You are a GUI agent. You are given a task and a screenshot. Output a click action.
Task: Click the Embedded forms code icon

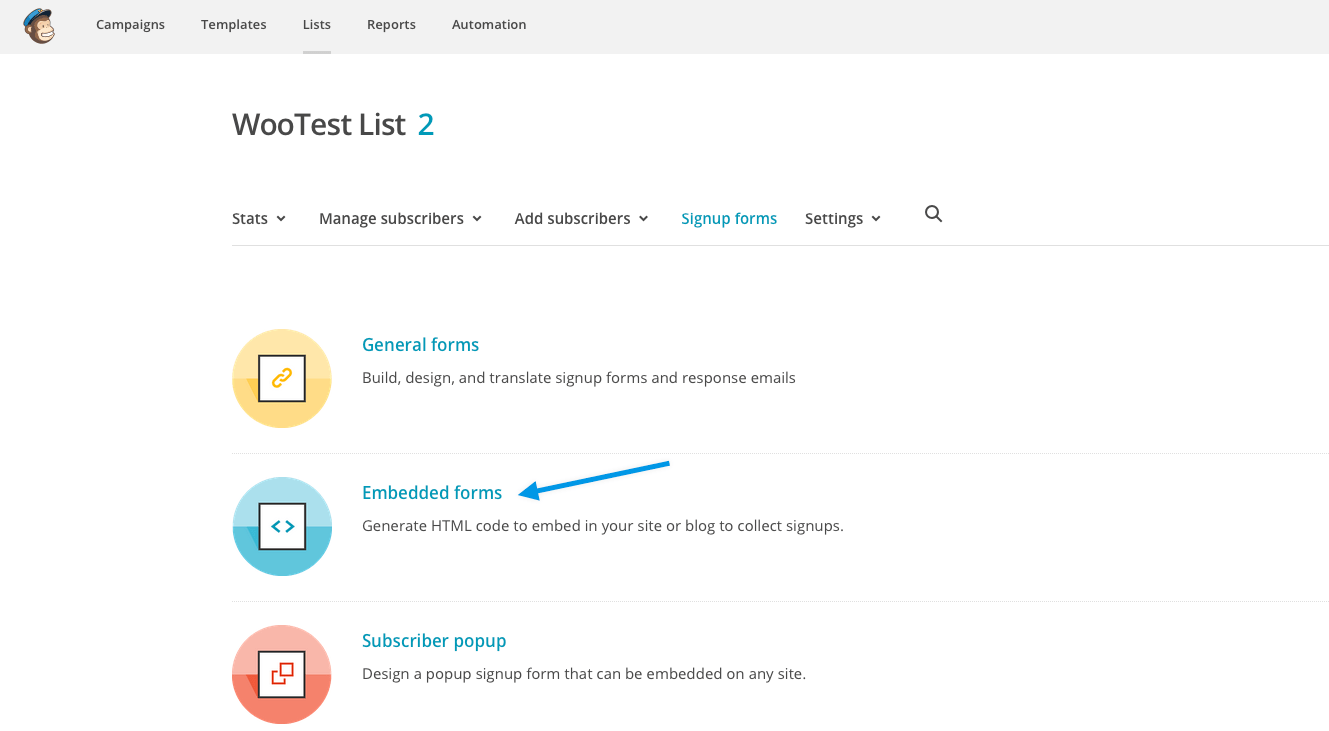tap(282, 526)
